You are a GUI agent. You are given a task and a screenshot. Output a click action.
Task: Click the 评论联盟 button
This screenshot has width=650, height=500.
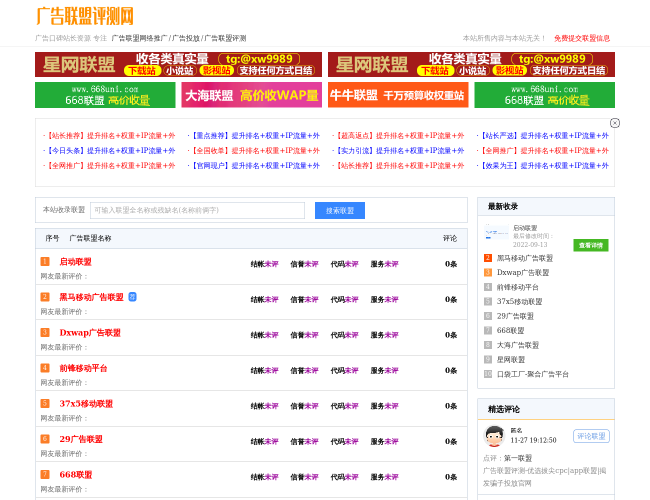pyautogui.click(x=591, y=436)
